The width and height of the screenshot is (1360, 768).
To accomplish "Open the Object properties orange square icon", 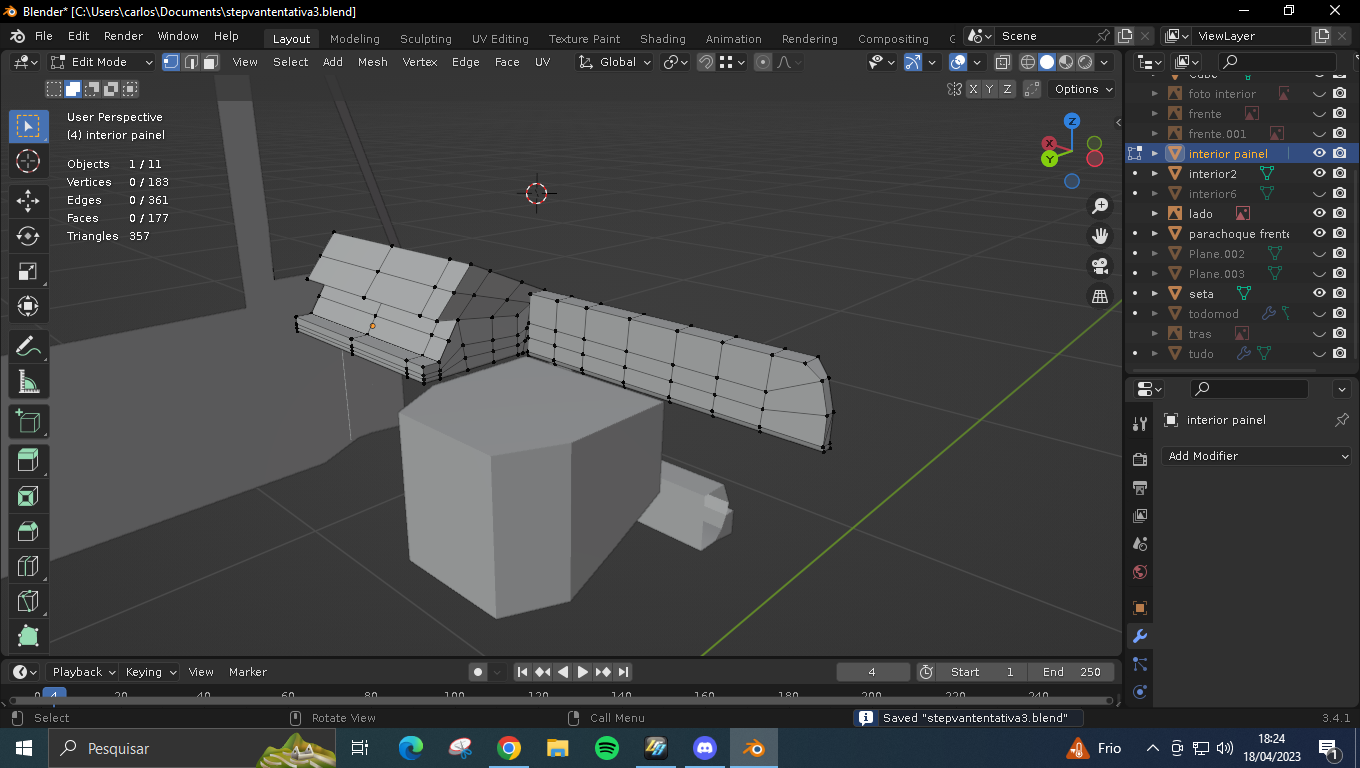I will coord(1139,608).
